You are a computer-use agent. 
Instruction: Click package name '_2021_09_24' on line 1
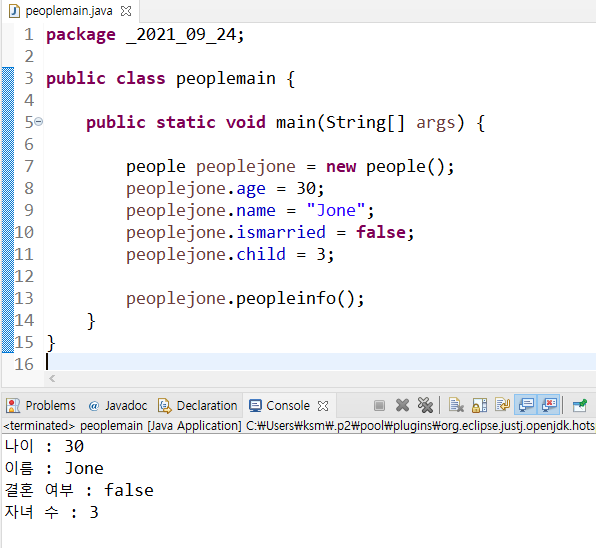tap(181, 35)
